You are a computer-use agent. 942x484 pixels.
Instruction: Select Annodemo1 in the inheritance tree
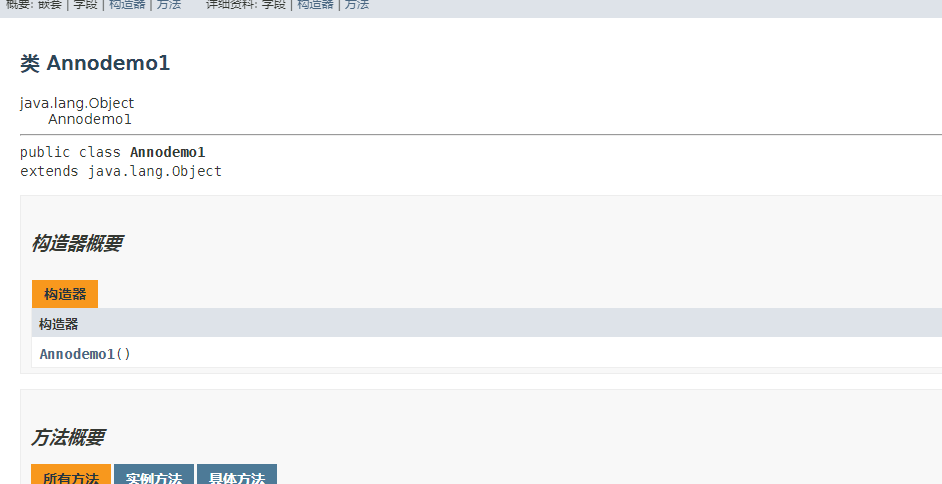[x=90, y=119]
